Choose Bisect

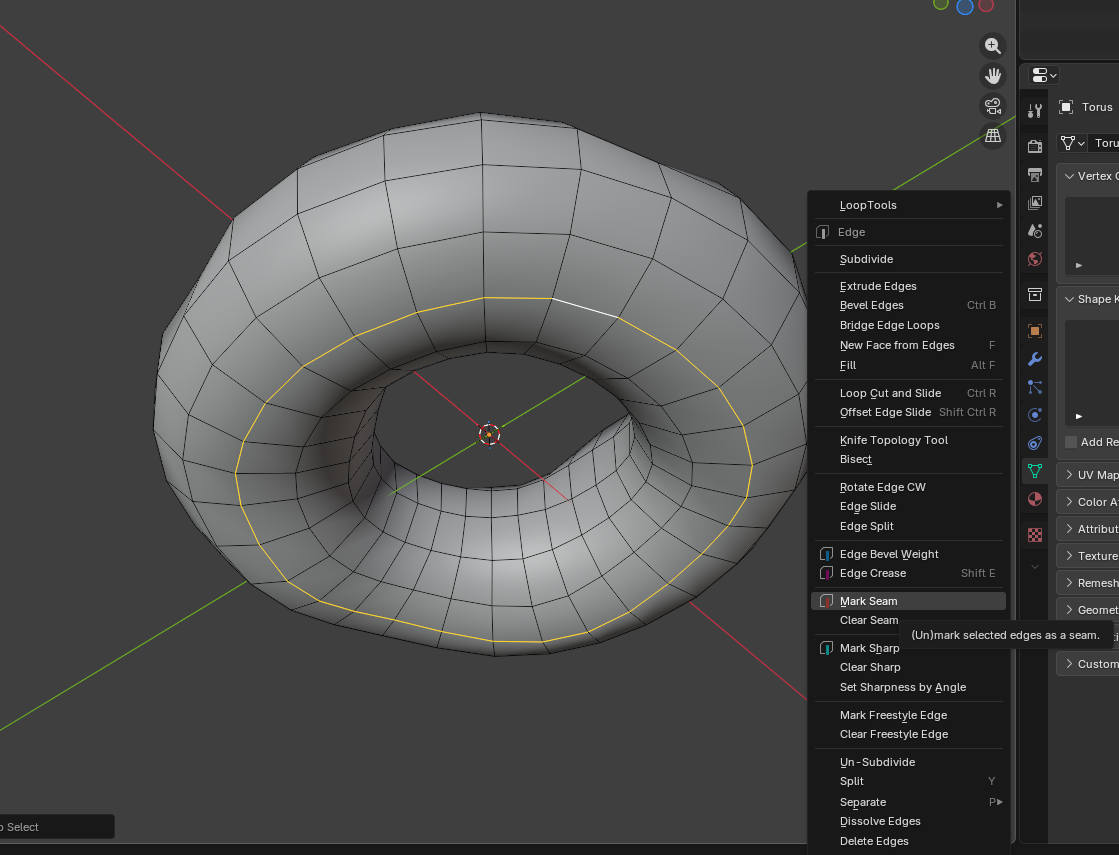pyautogui.click(x=908, y=459)
